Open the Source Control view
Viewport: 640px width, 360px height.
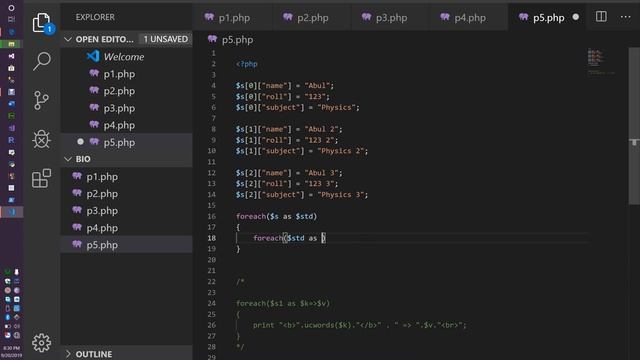(x=41, y=100)
